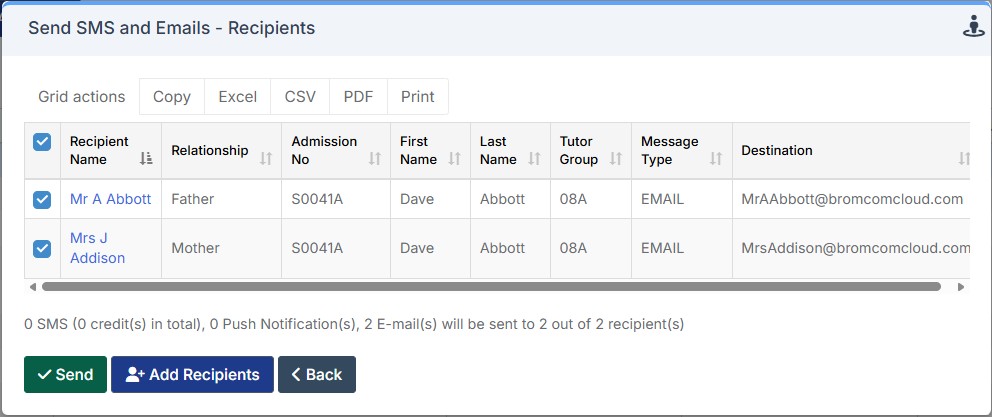Sort by Tutor Group column arrows

(x=614, y=159)
